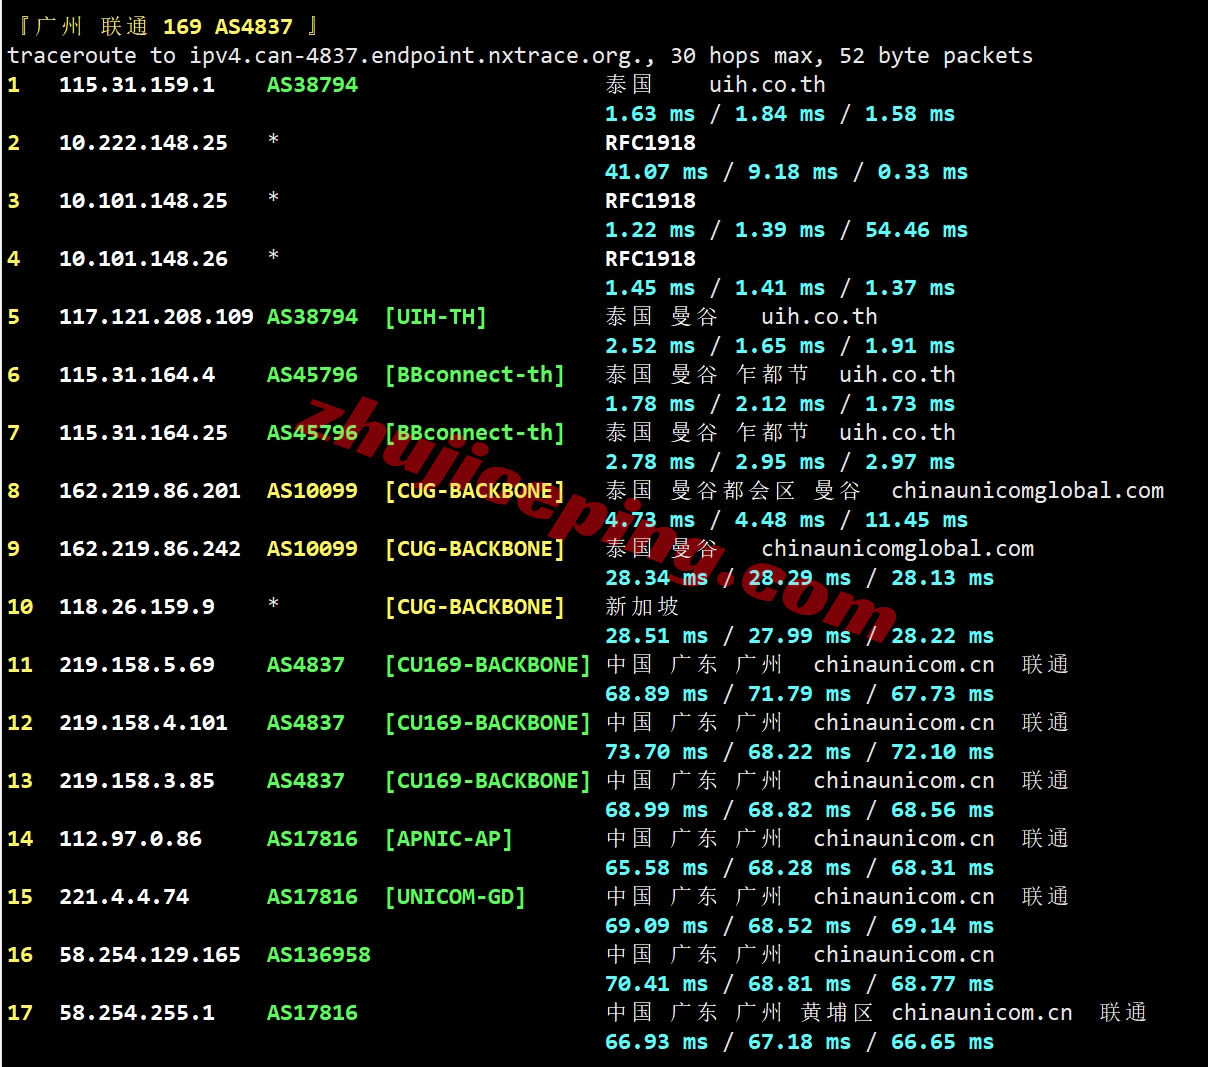Select IP address 58.254.255.1
Viewport: 1208px width, 1067px height.
point(137,1012)
